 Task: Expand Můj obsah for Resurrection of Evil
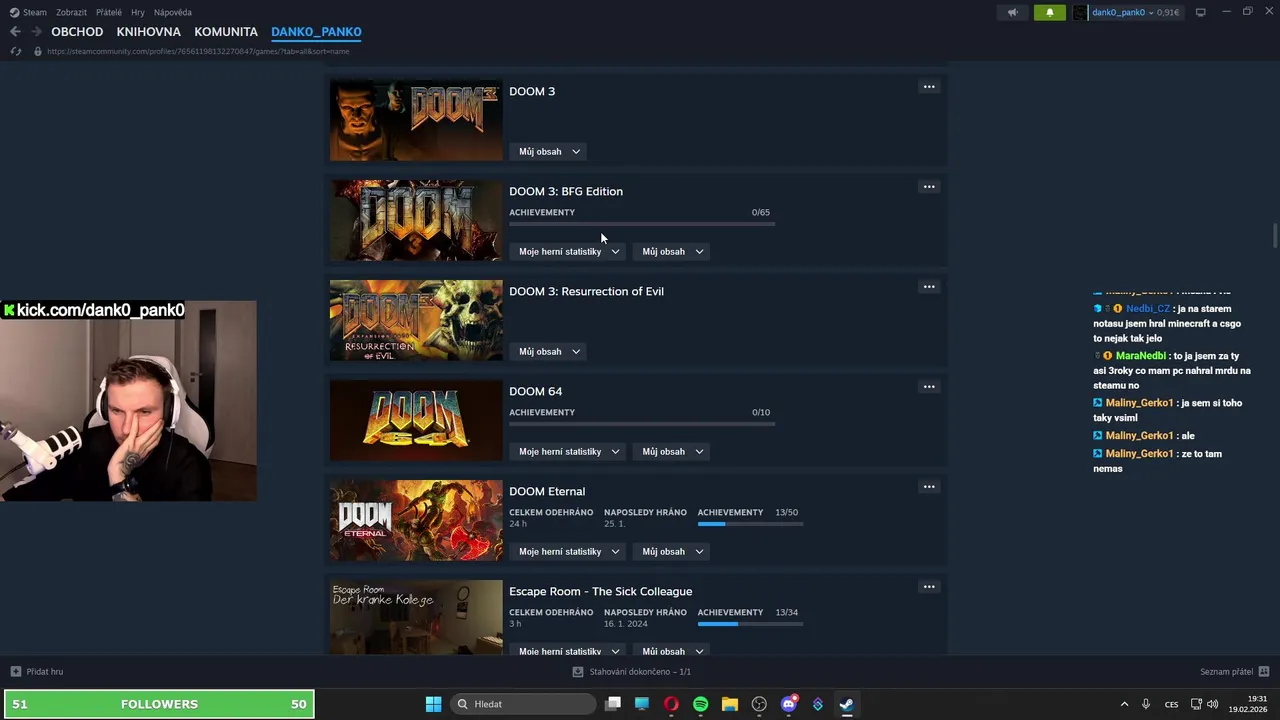[549, 351]
